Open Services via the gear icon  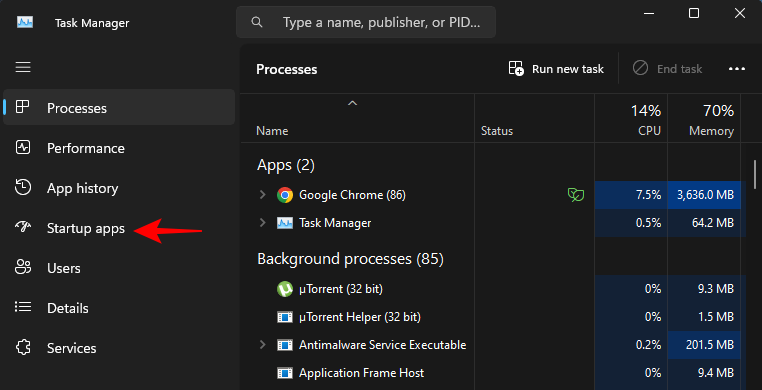(x=23, y=347)
